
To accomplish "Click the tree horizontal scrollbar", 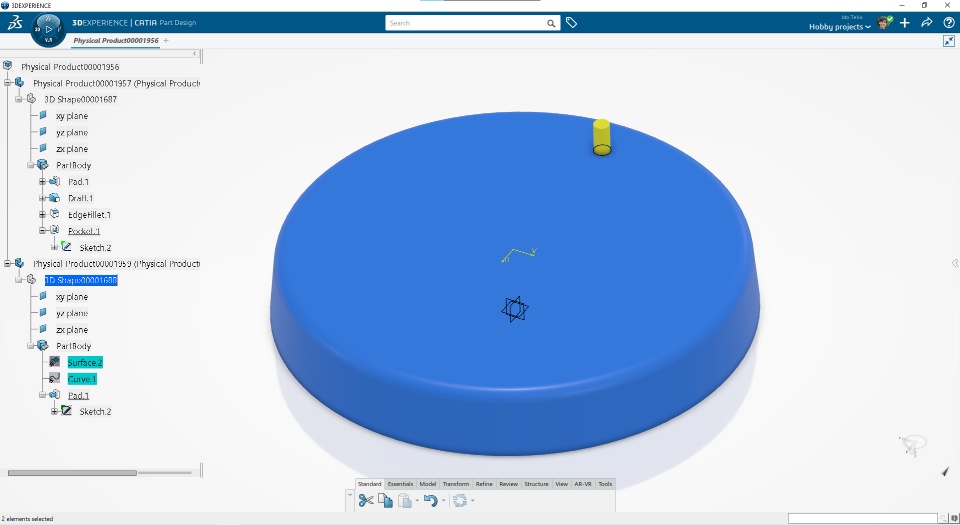I will click(72, 472).
